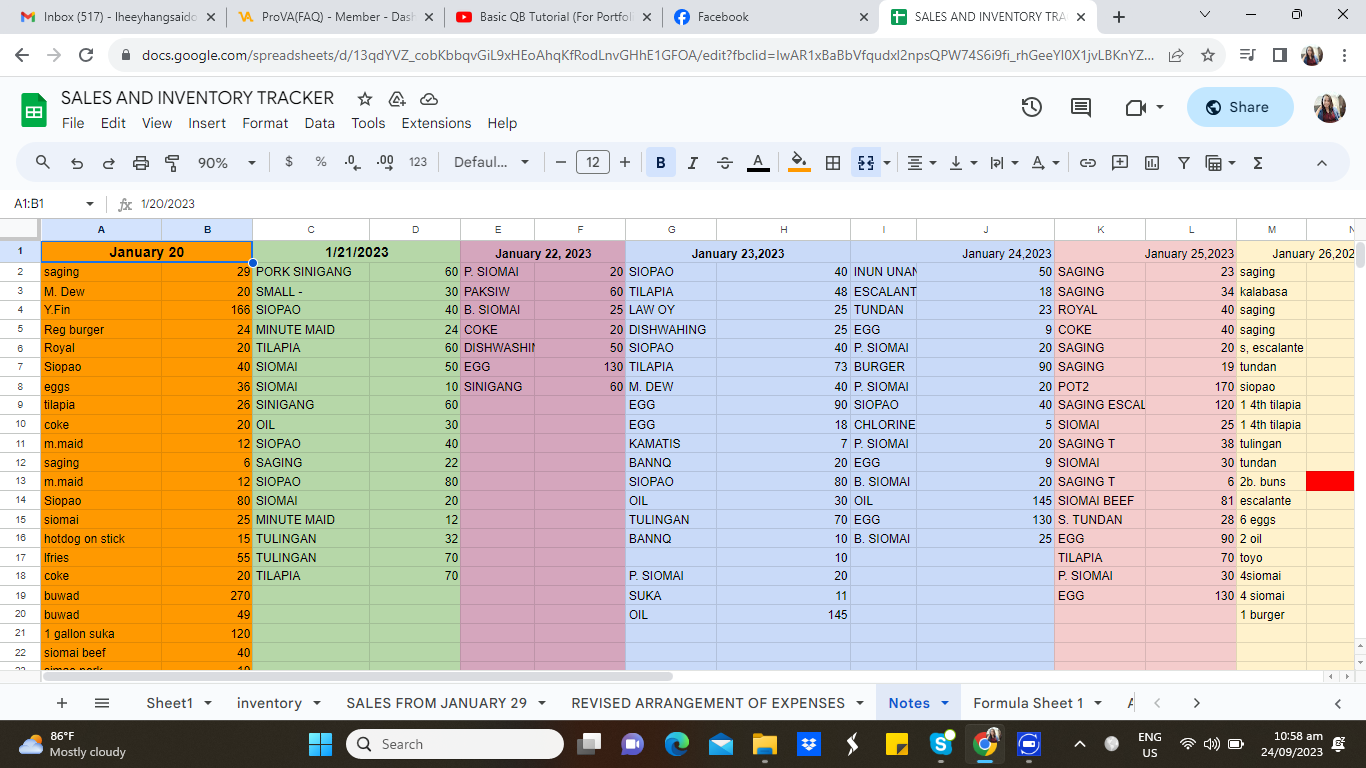Add a new sheet with the plus button
The image size is (1366, 768).
(x=62, y=703)
